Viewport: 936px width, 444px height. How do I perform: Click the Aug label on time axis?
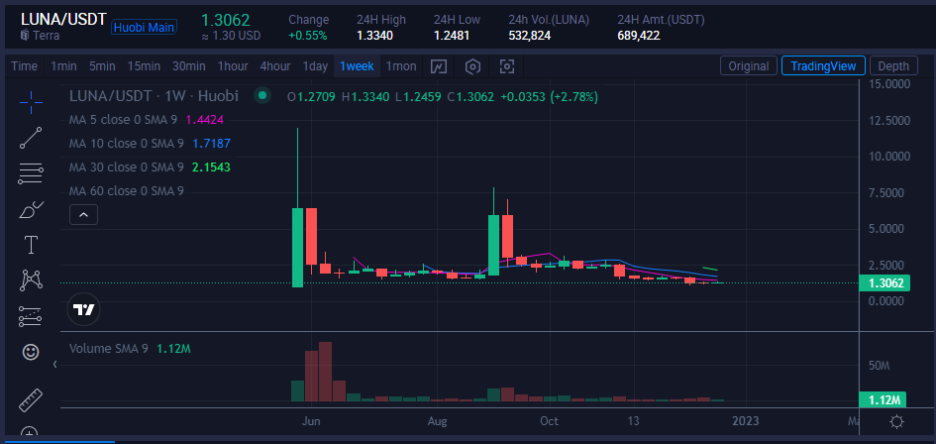click(x=438, y=421)
